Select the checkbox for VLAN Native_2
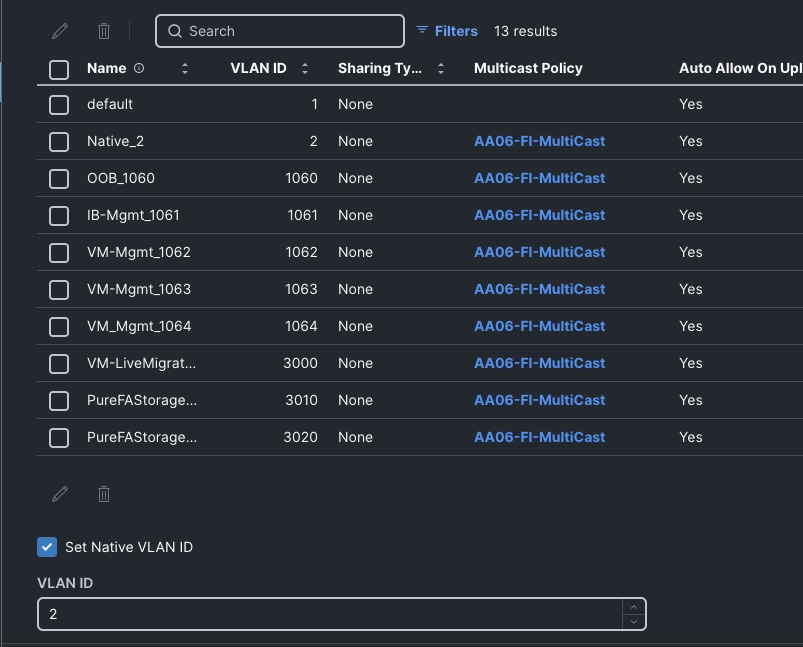Viewport: 803px width, 647px height. click(x=58, y=141)
